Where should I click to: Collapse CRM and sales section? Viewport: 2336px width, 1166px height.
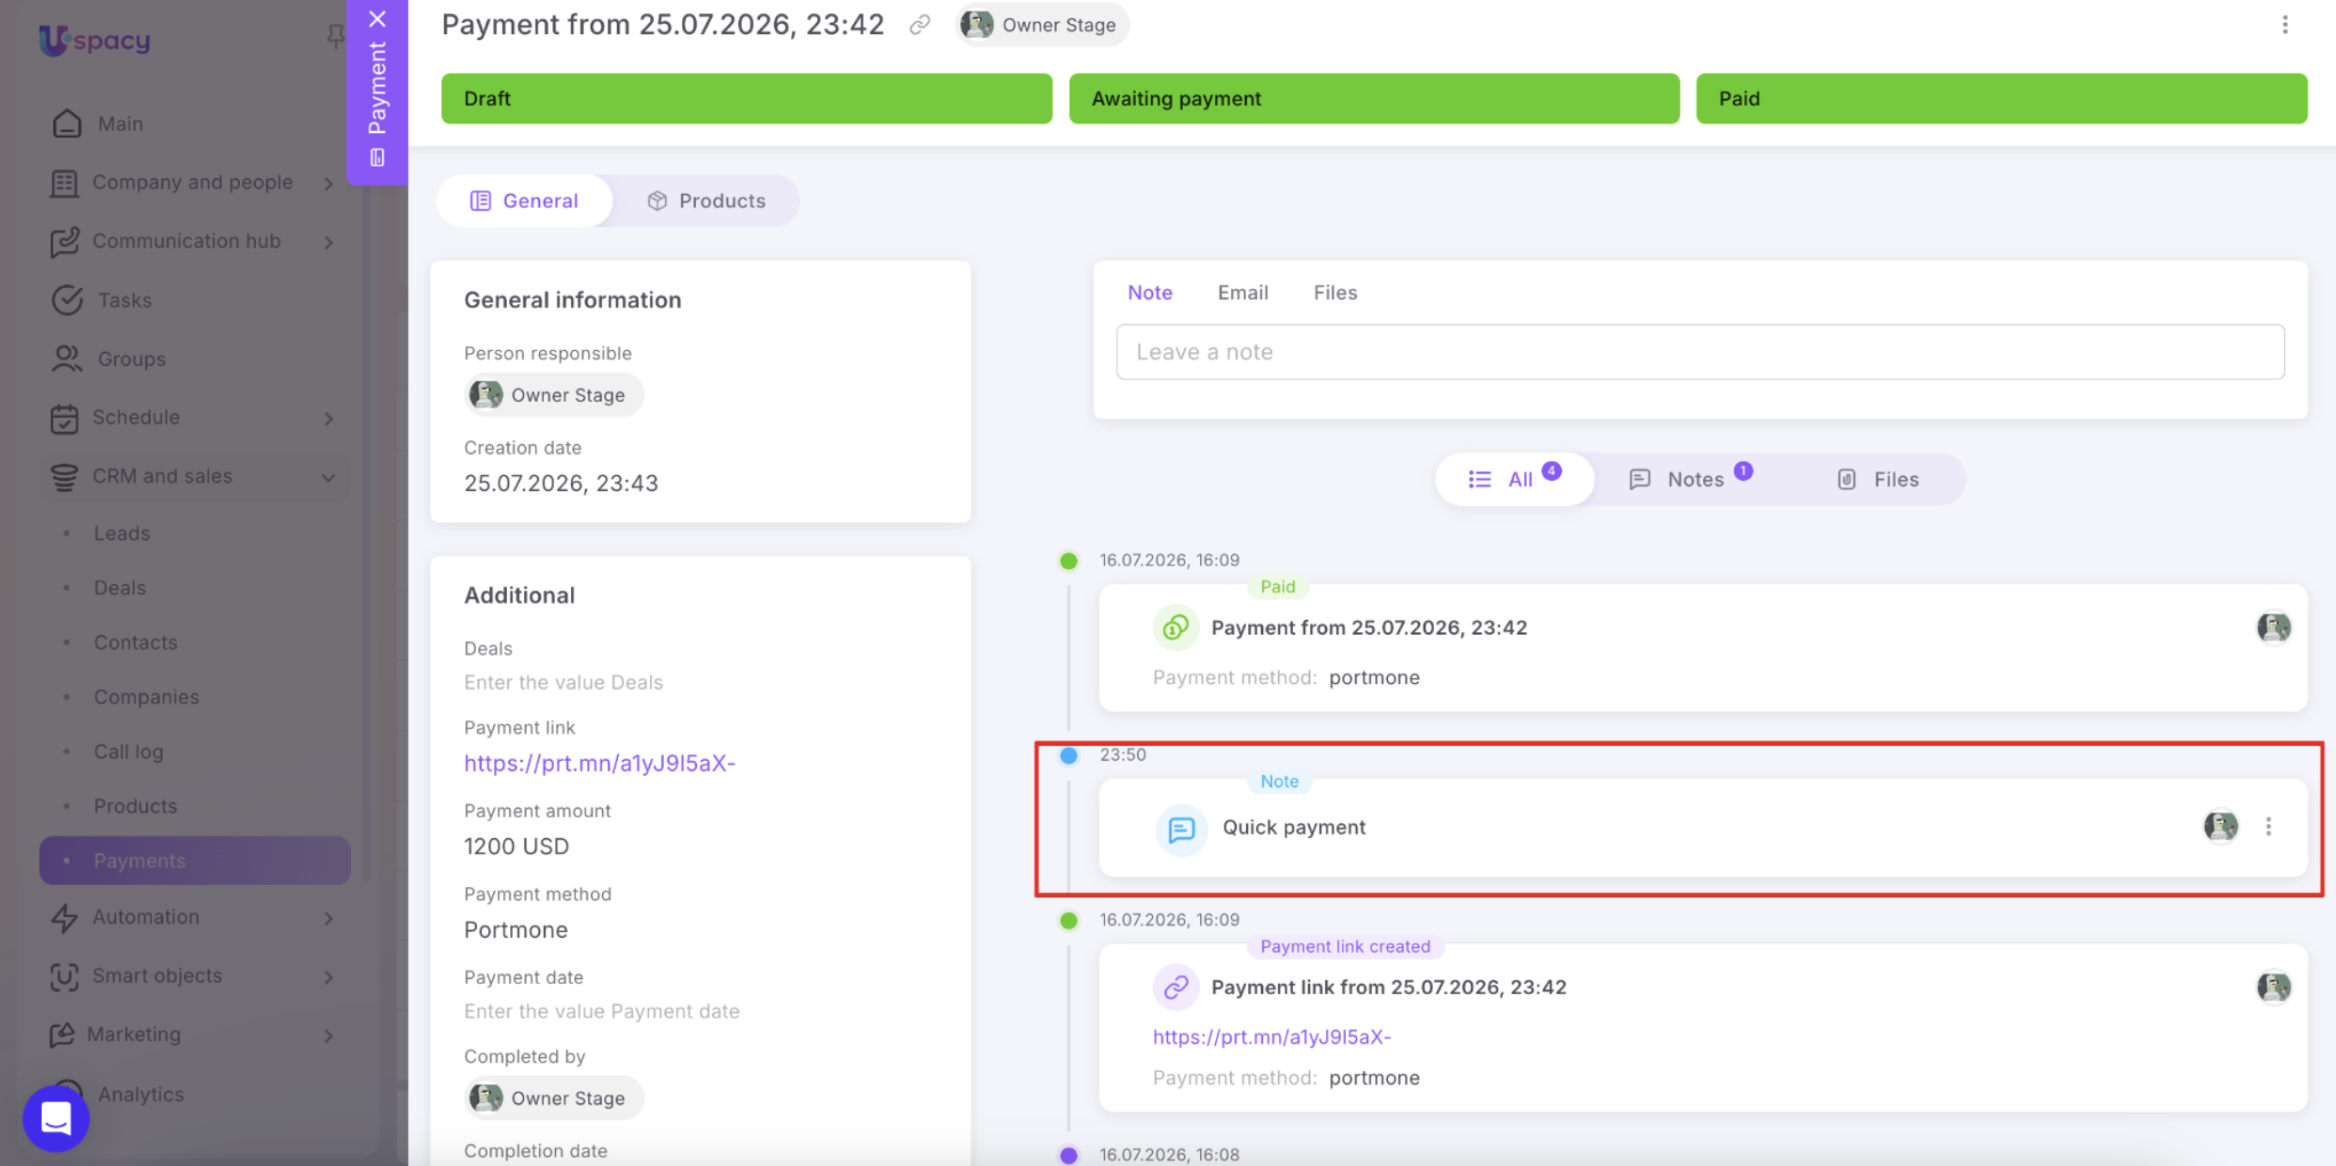(328, 478)
